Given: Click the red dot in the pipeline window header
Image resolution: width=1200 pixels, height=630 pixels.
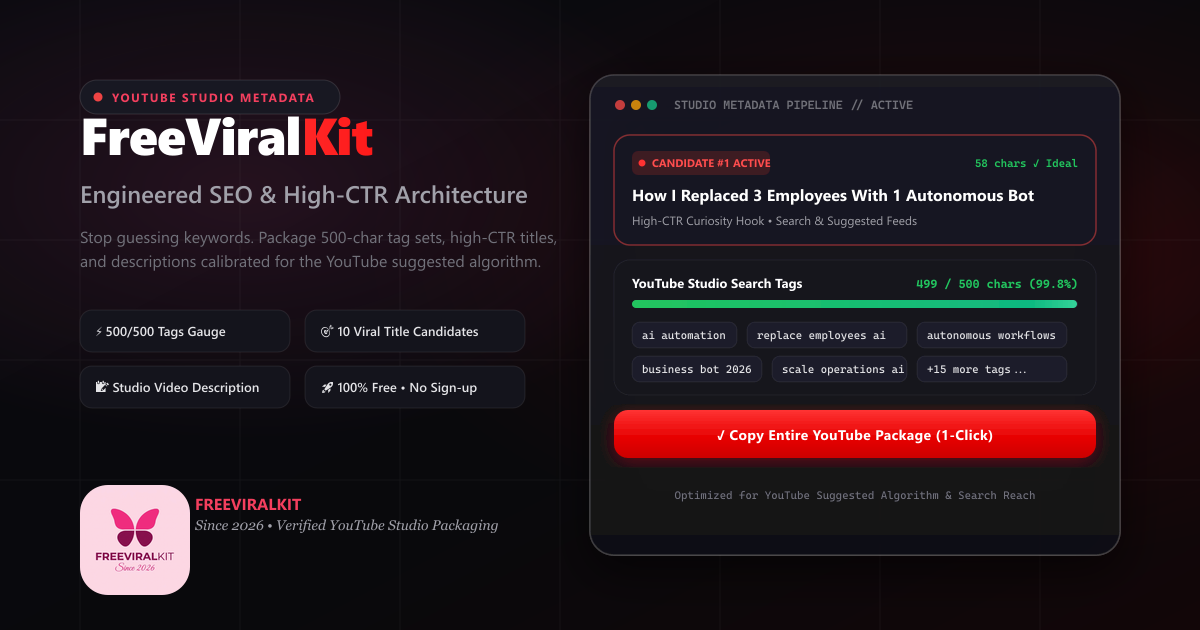Looking at the screenshot, I should pyautogui.click(x=620, y=105).
